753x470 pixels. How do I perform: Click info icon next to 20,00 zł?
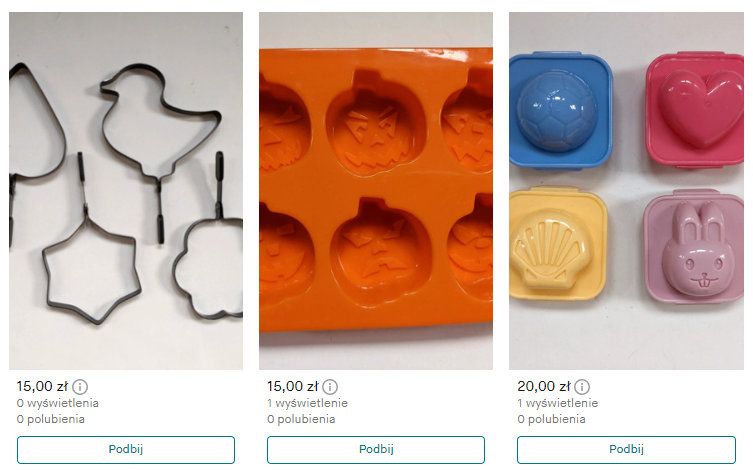point(582,386)
